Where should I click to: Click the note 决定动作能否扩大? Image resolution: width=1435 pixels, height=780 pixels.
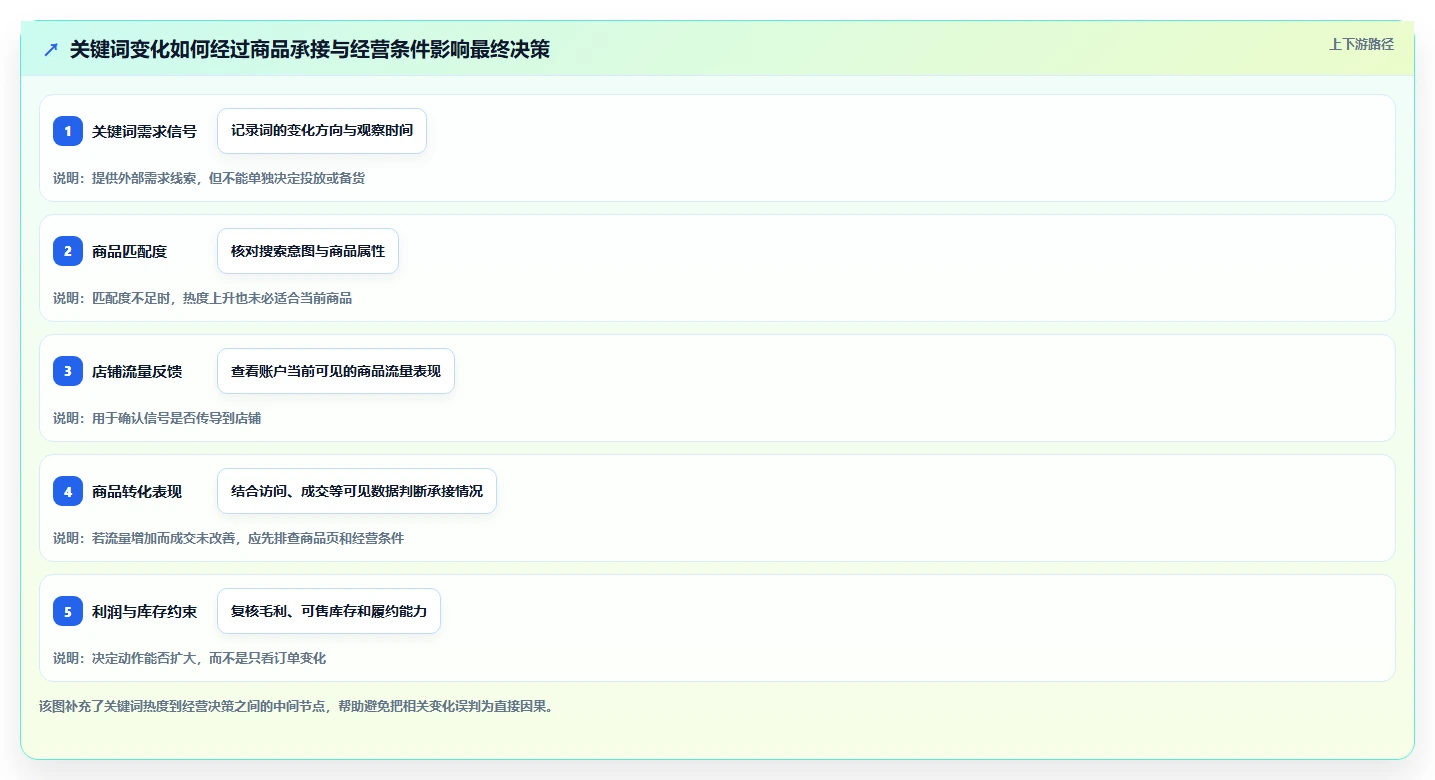(x=190, y=658)
